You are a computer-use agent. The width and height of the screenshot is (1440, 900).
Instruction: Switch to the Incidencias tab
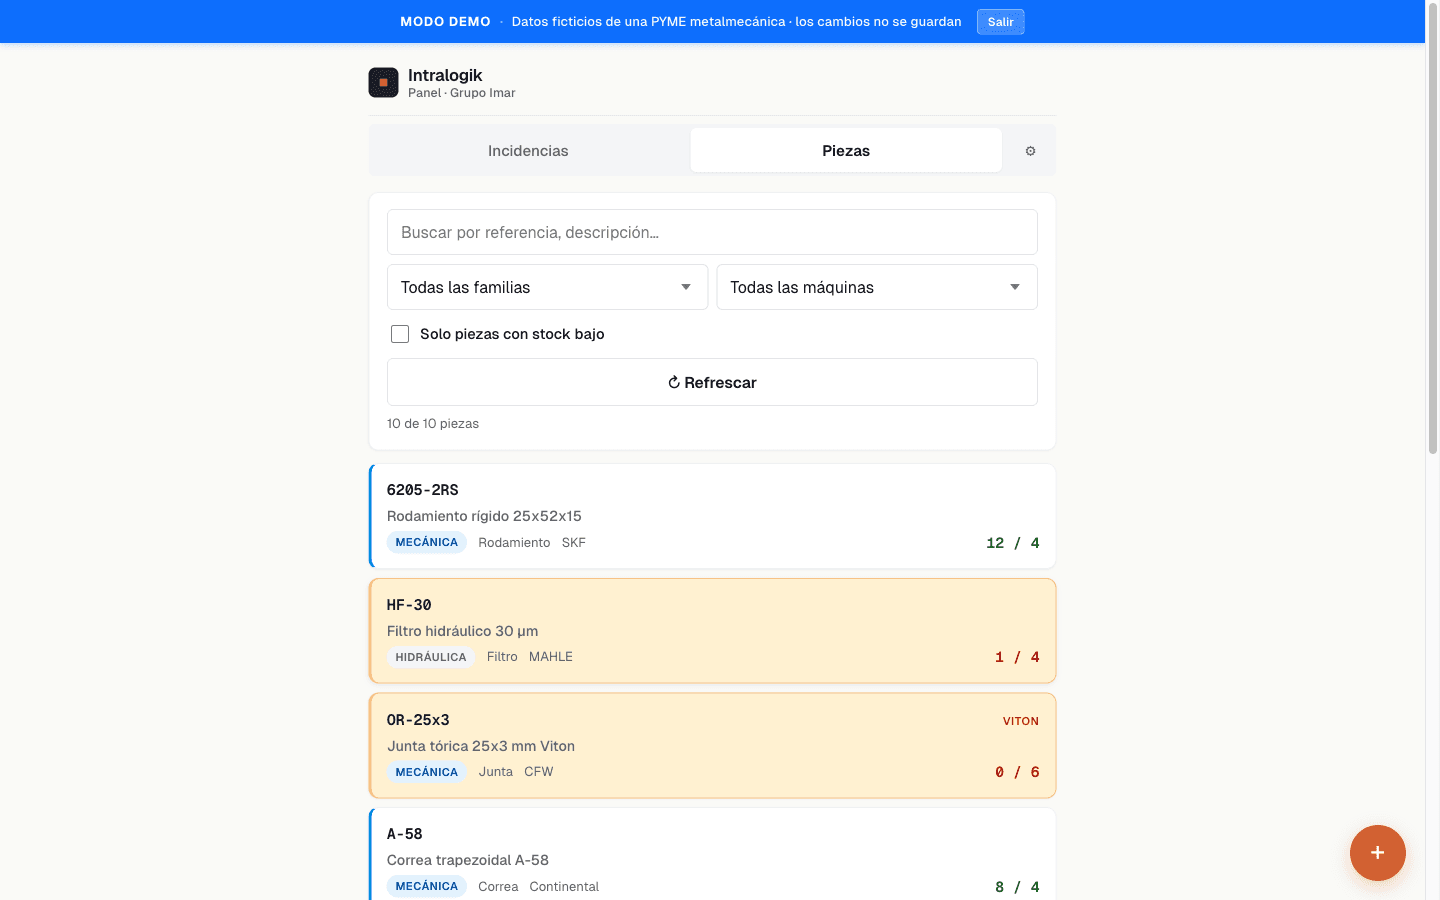tap(528, 151)
